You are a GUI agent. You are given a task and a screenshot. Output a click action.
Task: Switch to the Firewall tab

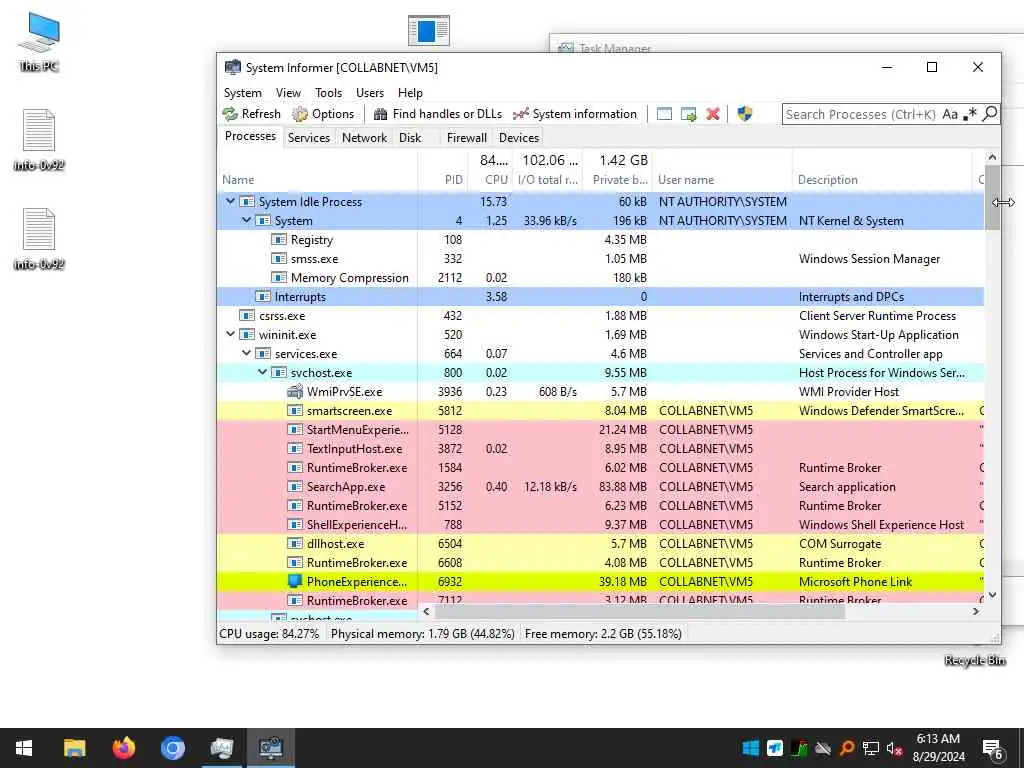(467, 138)
